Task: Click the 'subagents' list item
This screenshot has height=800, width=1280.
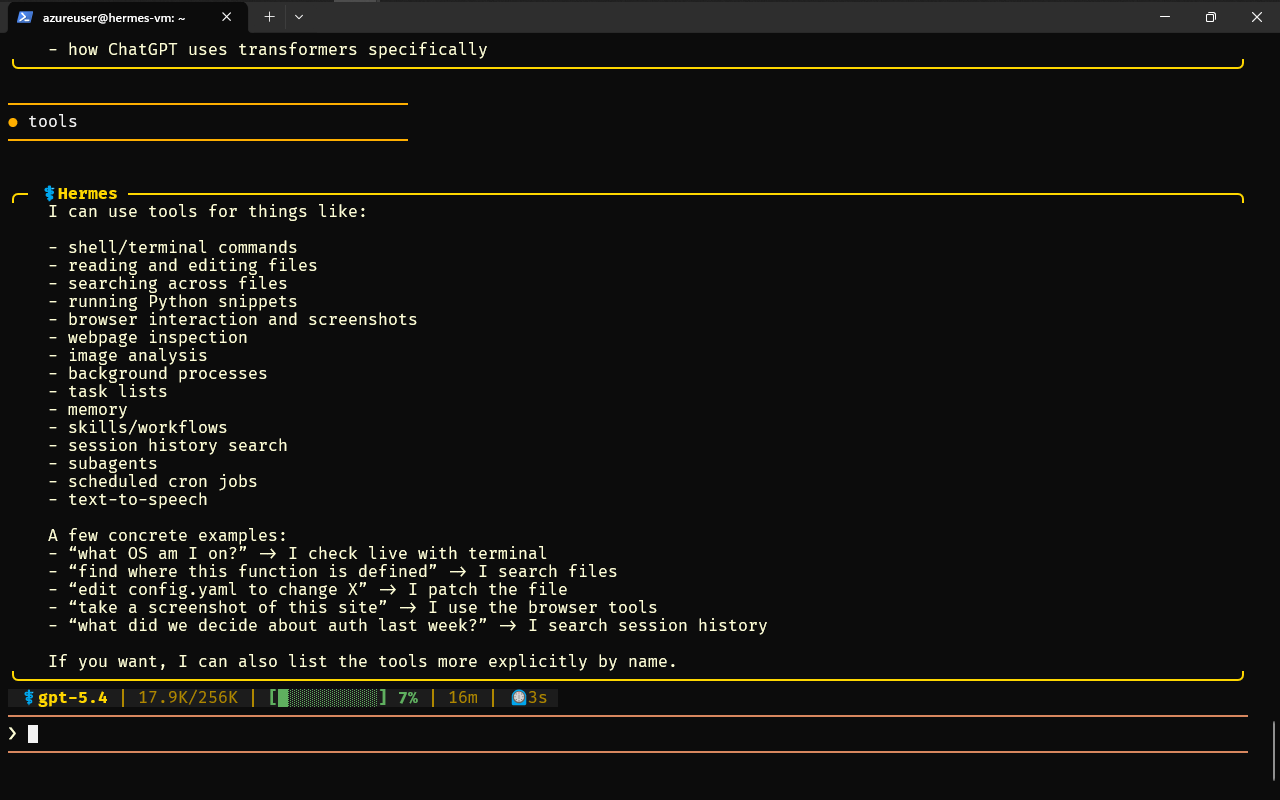Action: coord(103,463)
